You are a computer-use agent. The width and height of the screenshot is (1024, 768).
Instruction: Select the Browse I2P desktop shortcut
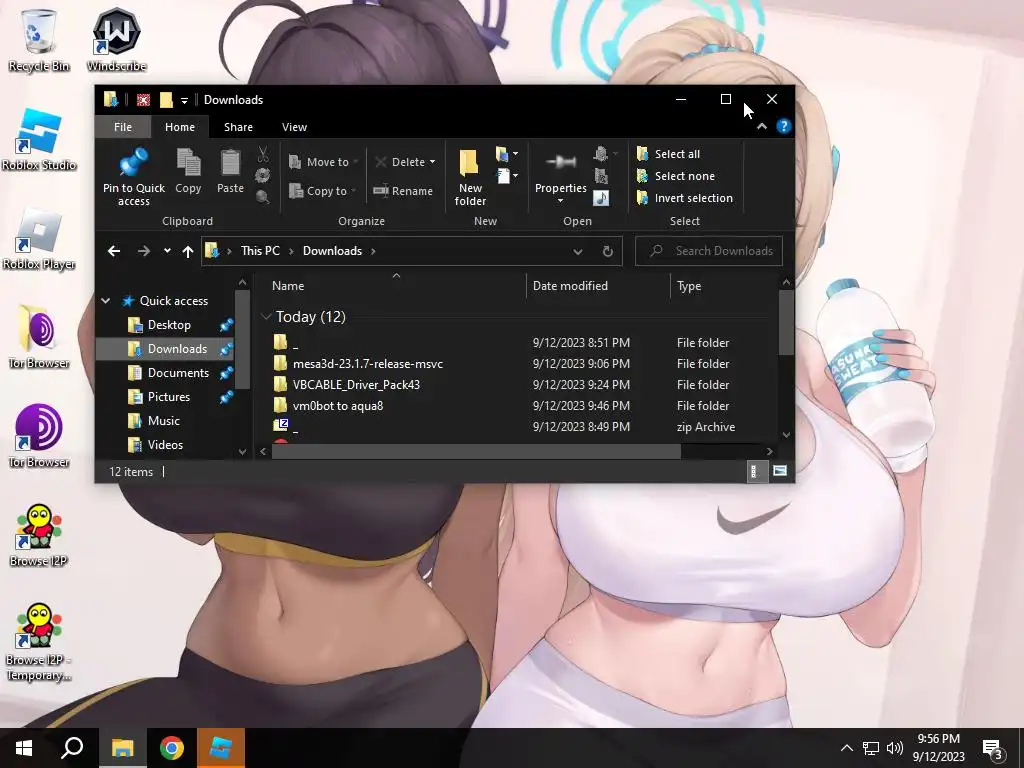click(x=39, y=536)
